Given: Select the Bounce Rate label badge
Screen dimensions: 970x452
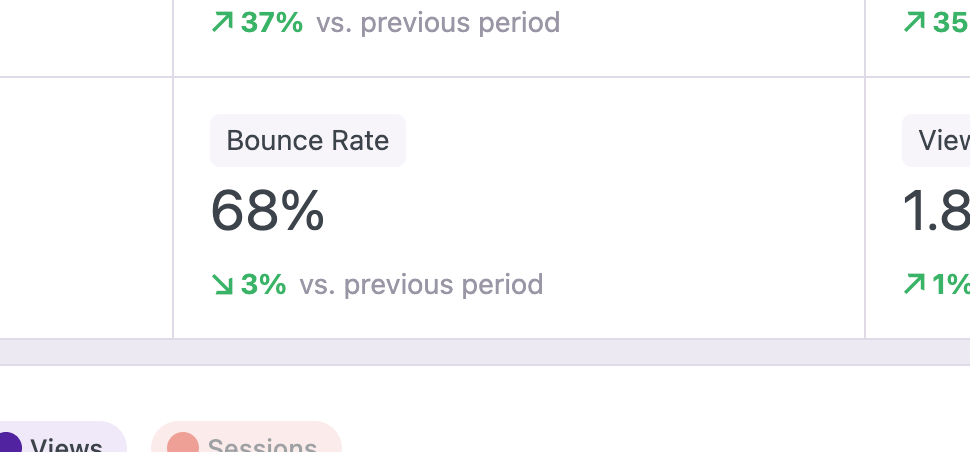Looking at the screenshot, I should coord(308,140).
